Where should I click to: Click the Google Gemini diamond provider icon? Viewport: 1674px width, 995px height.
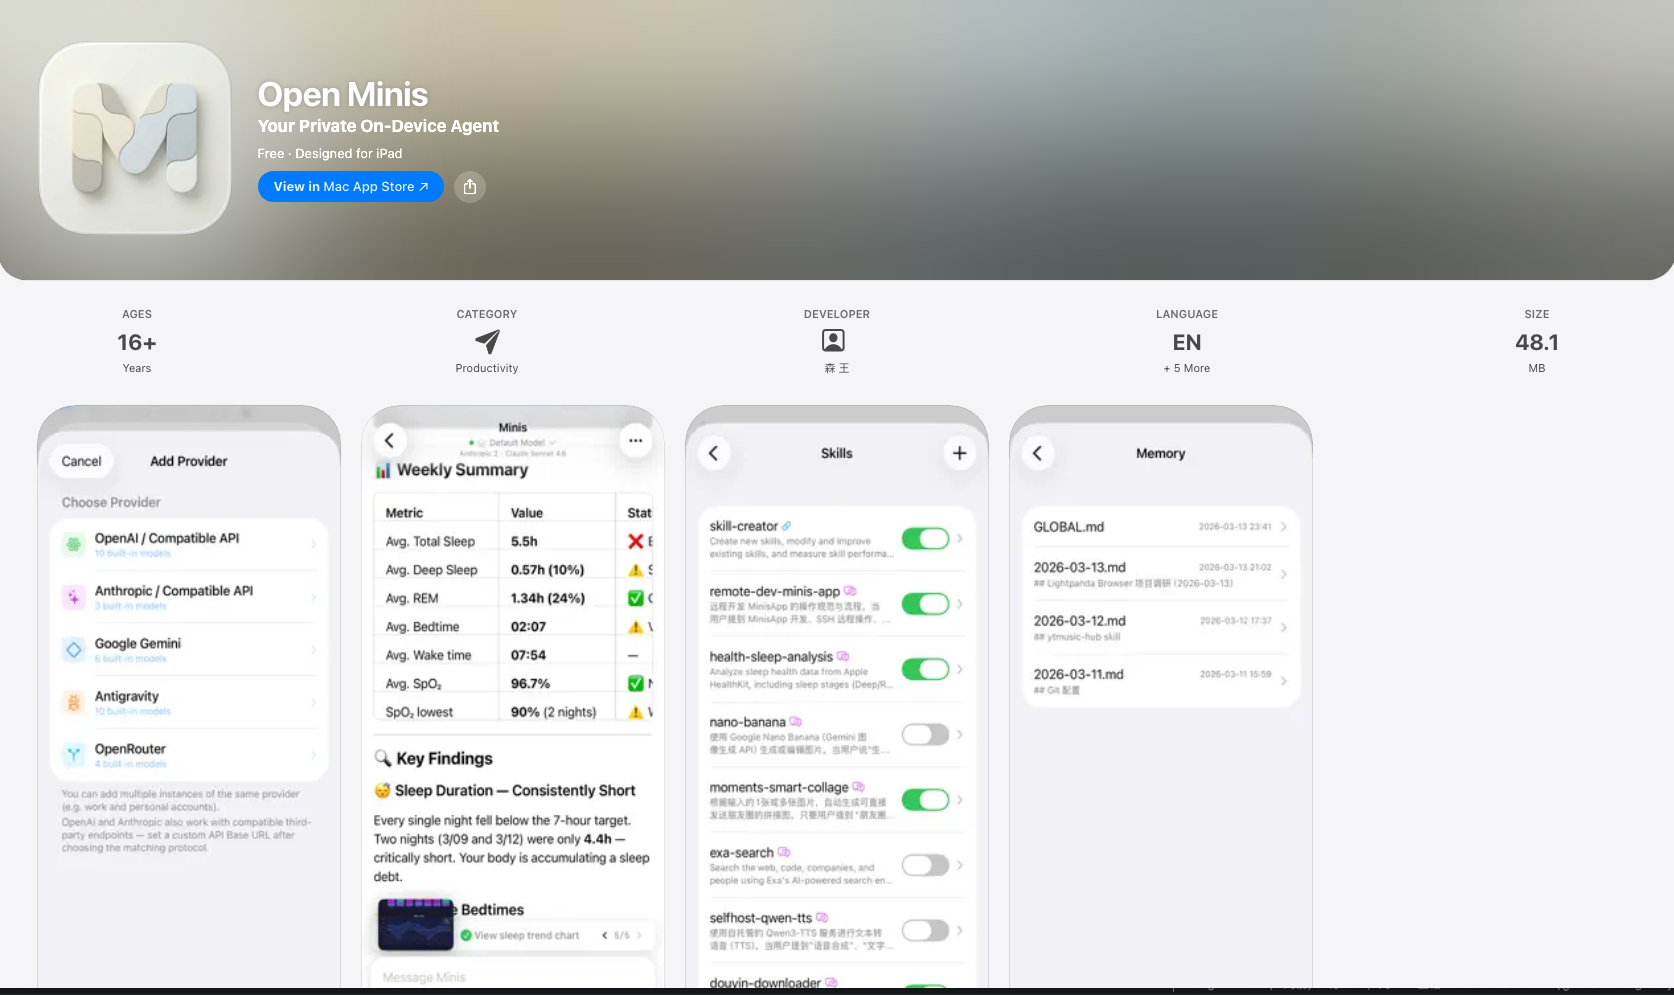(x=74, y=650)
